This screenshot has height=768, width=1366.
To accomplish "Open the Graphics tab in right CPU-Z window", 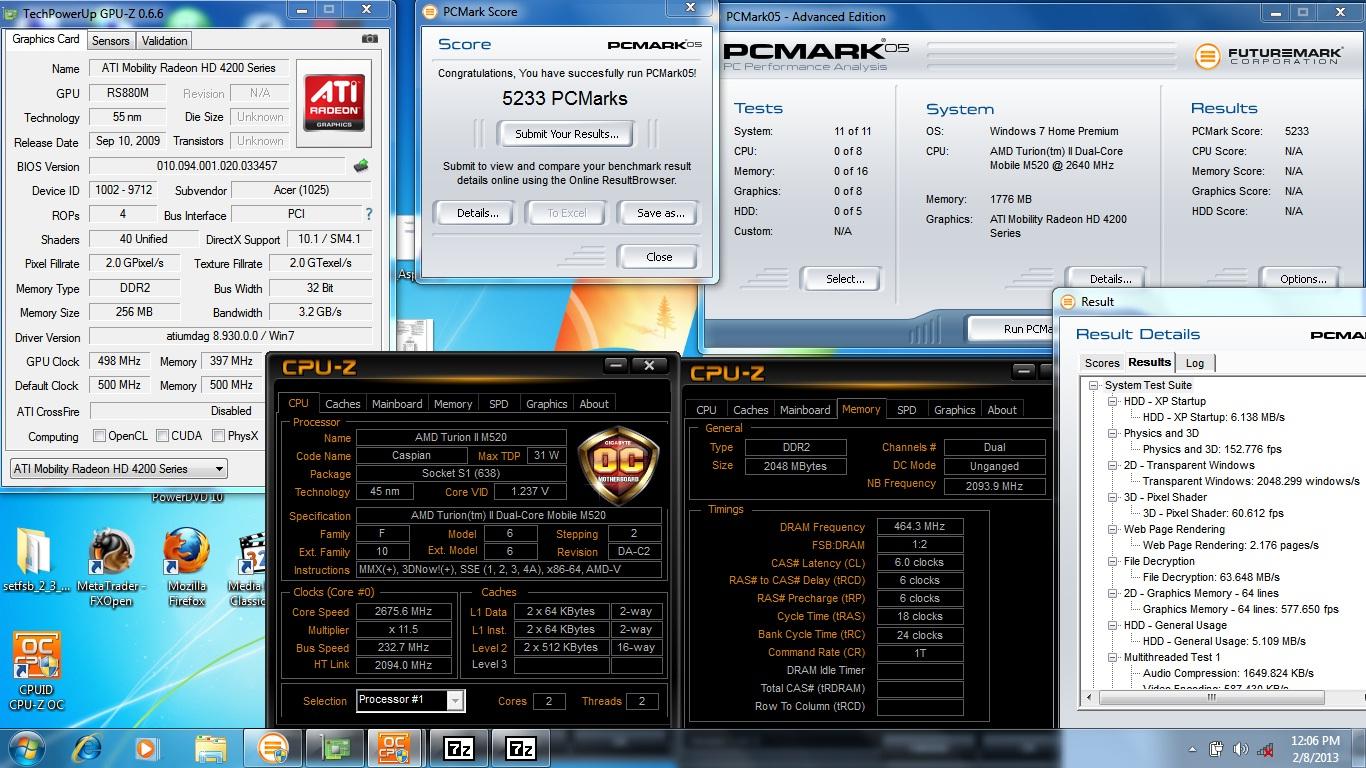I will [x=954, y=410].
